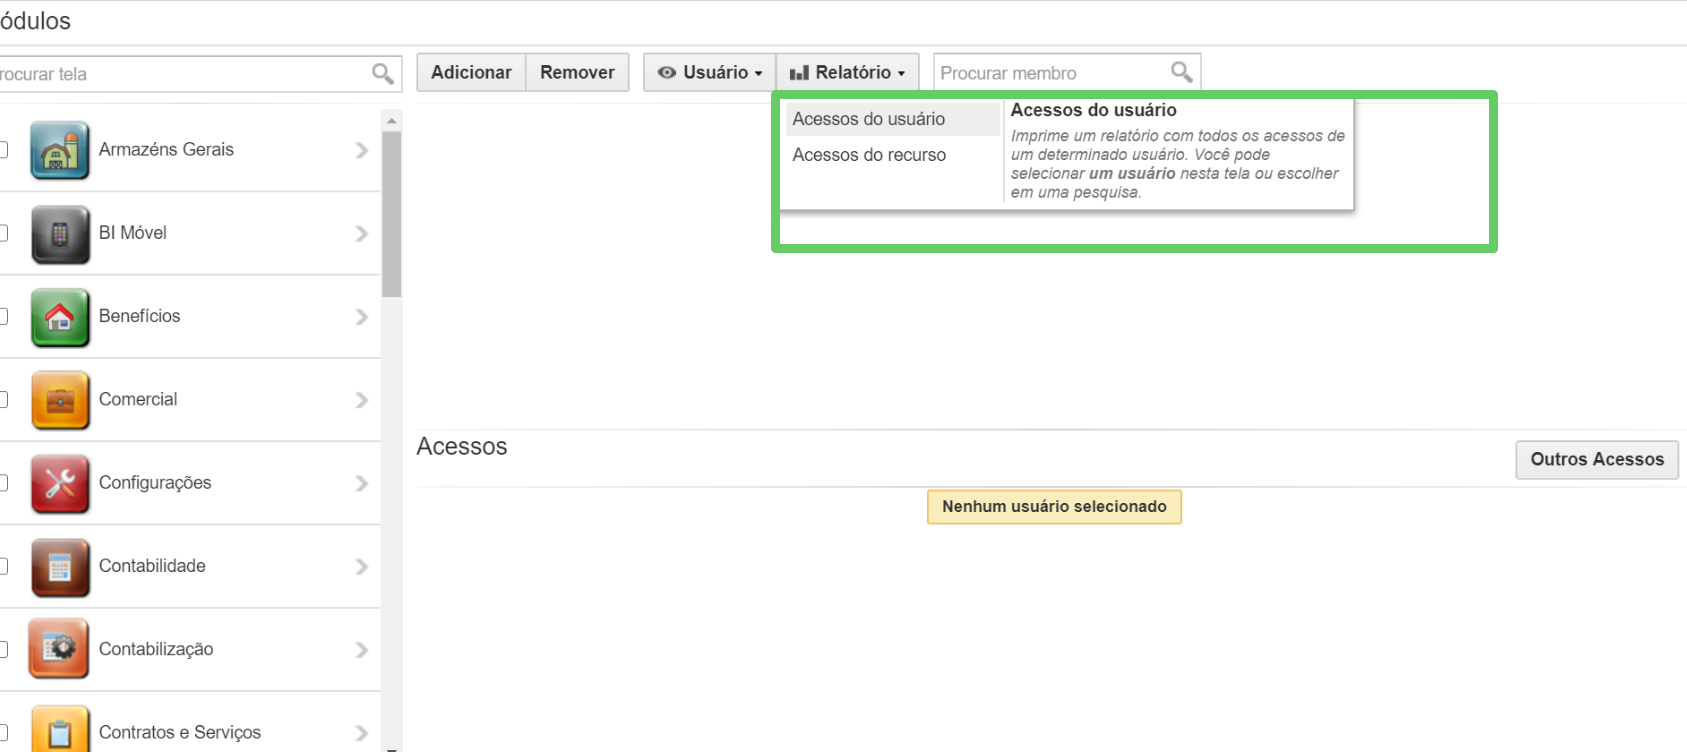Click the Contabilização gear icon
This screenshot has width=1687, height=752.
[59, 649]
